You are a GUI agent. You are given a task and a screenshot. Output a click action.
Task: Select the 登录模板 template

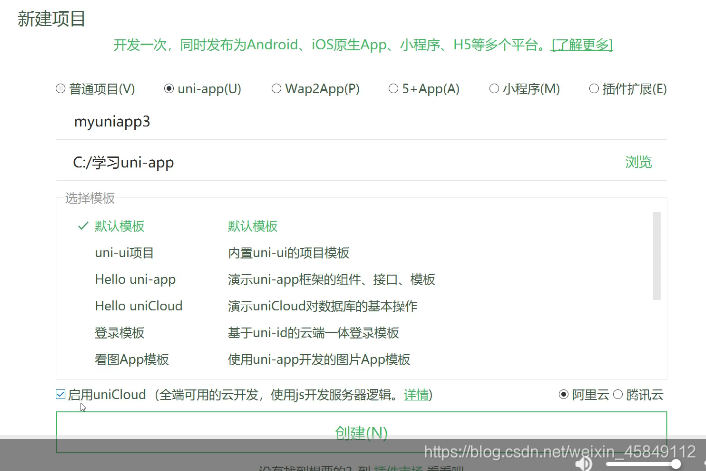119,333
